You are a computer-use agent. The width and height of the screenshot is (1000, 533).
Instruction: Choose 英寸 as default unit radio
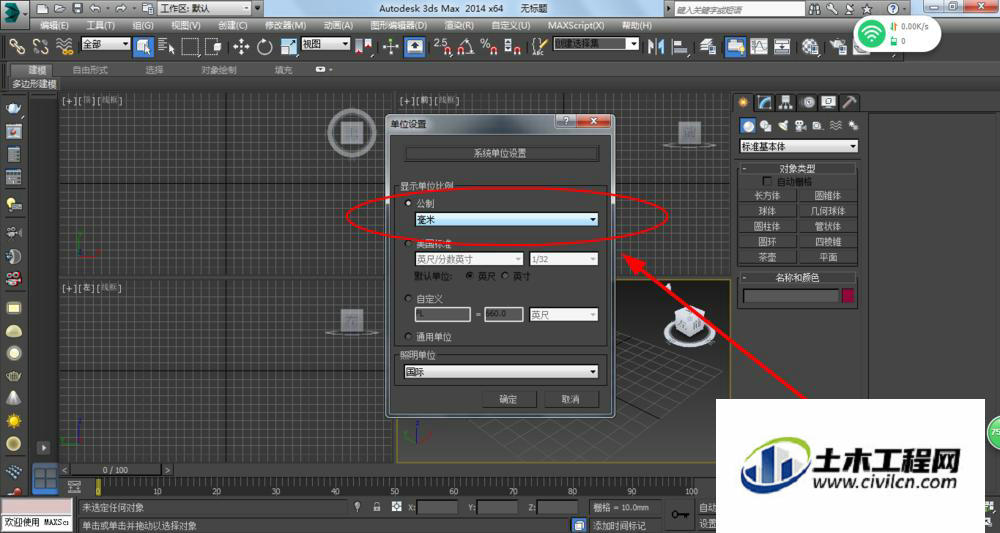click(x=505, y=276)
